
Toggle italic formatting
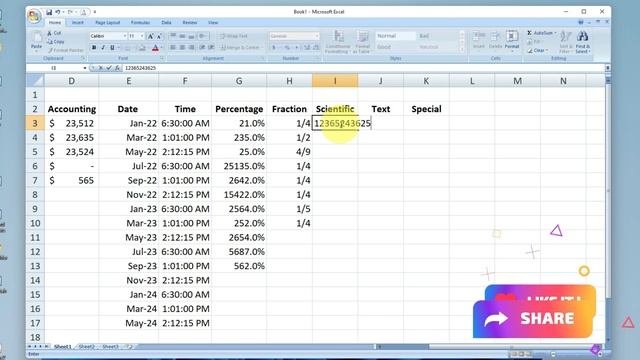(x=103, y=48)
